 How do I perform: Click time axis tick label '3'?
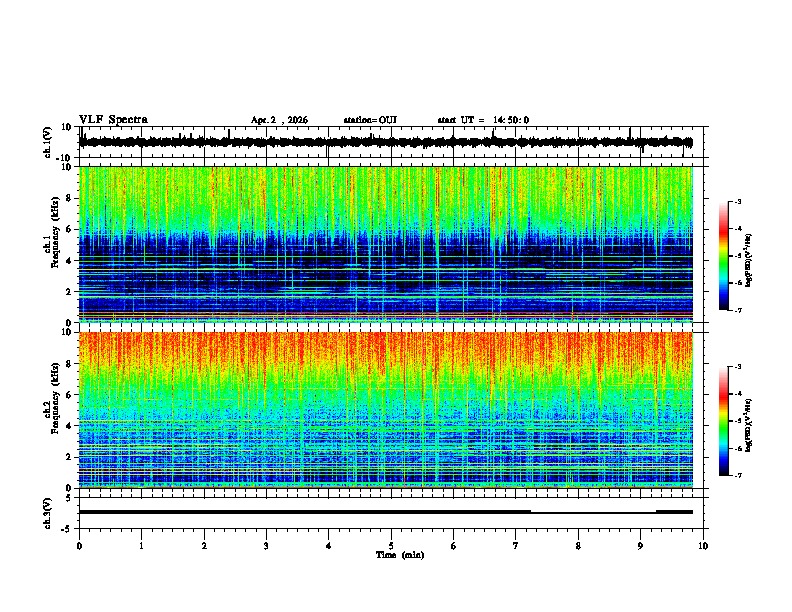tap(266, 546)
